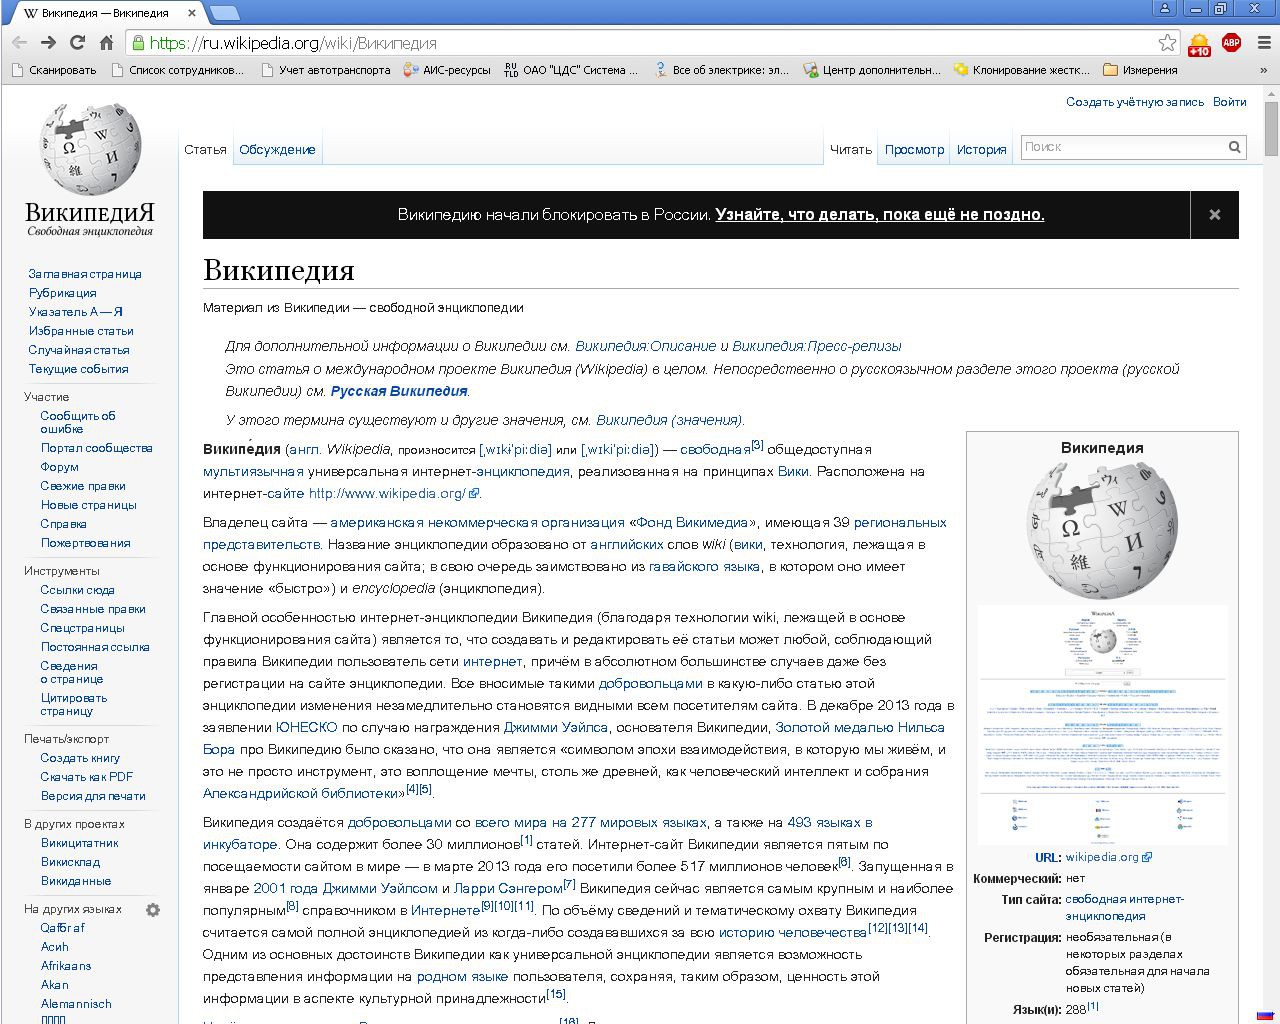The width and height of the screenshot is (1280, 1024).
Task: Open the infobox main page screenshot thumbnail
Action: pyautogui.click(x=1102, y=725)
